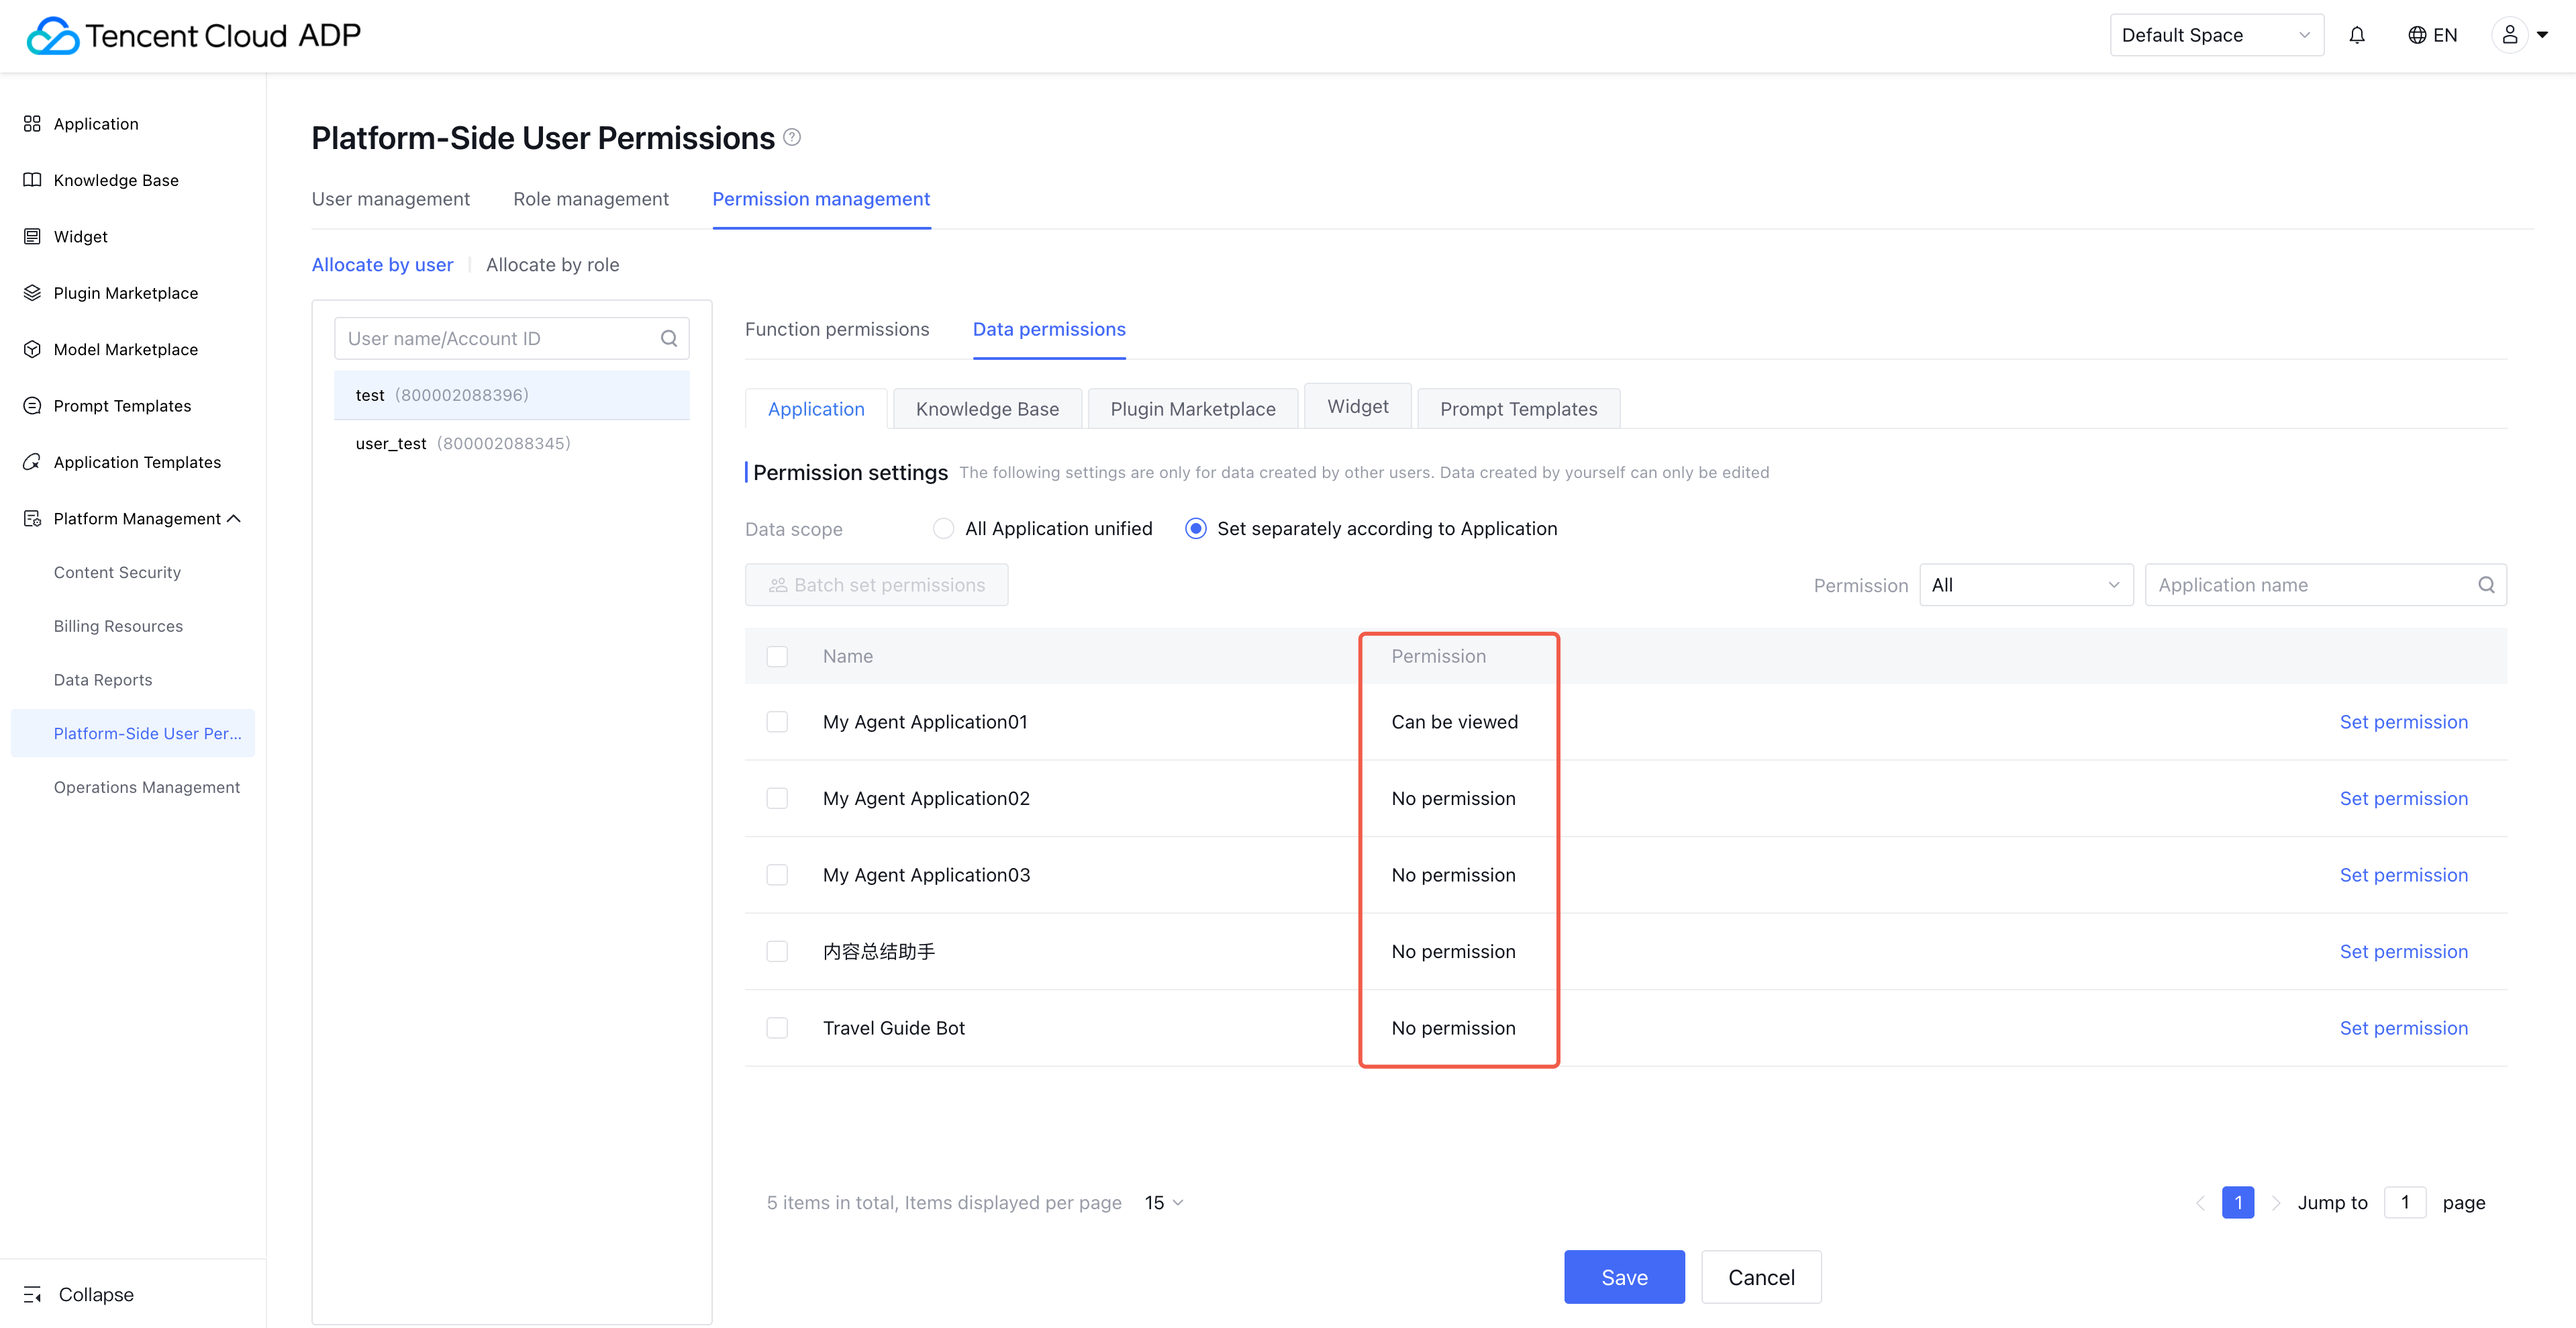Click the user account avatar icon
Screen dimensions: 2576x1328
(2509, 36)
